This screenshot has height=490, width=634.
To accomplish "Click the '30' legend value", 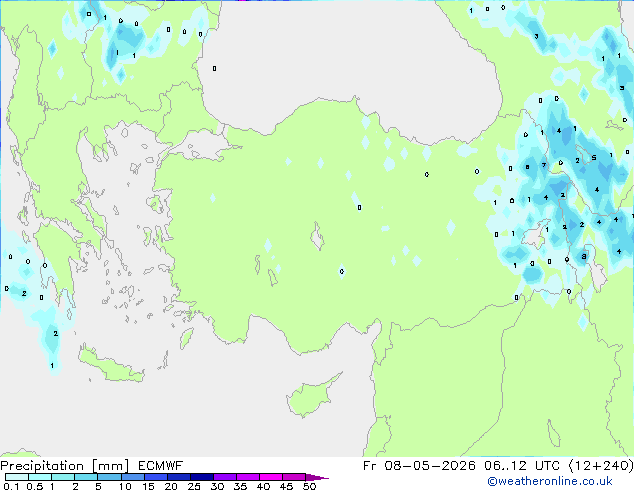I will 217,486.
